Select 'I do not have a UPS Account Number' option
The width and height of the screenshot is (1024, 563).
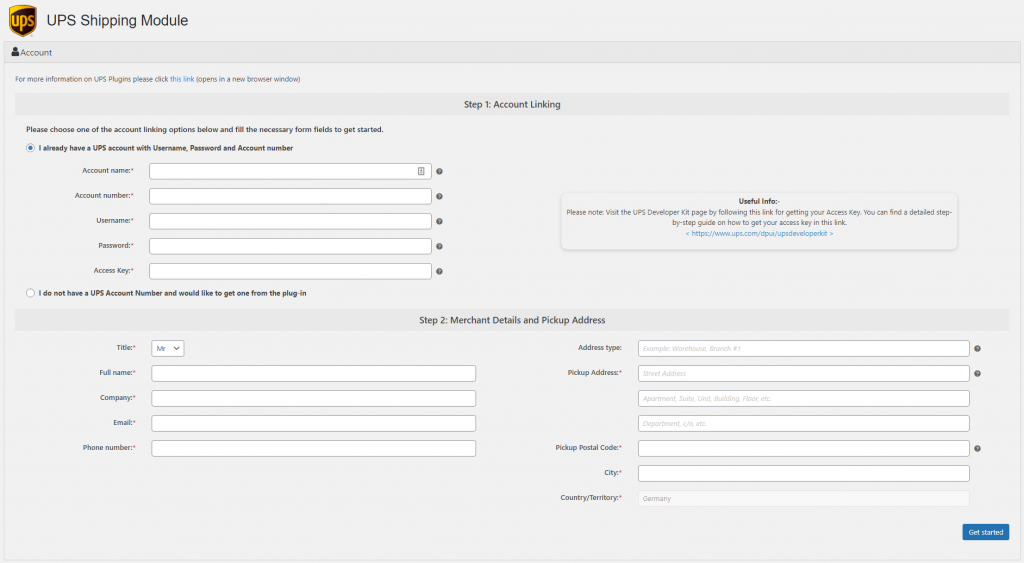30,293
